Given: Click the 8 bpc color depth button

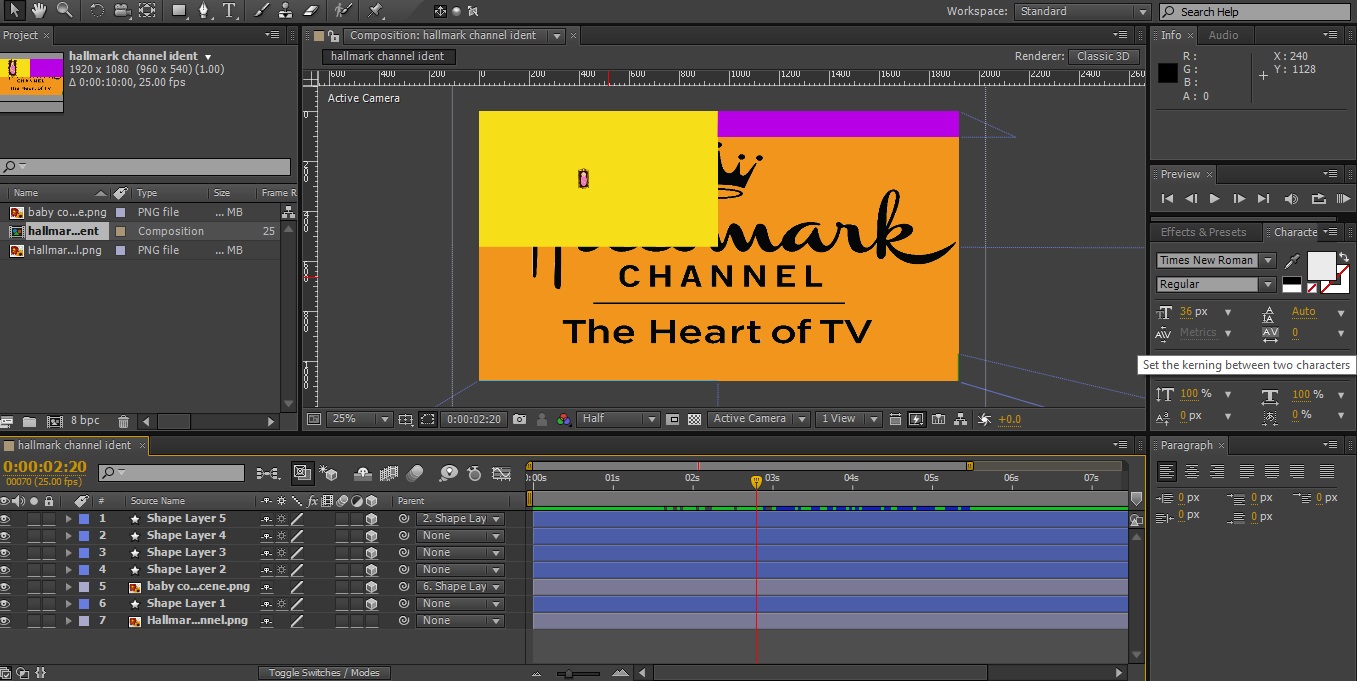Looking at the screenshot, I should click(x=85, y=422).
